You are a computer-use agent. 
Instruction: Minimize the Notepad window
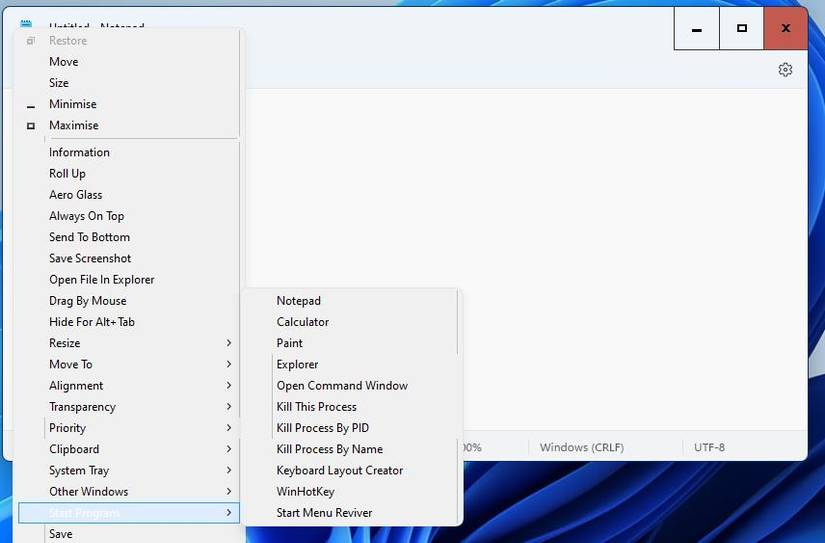point(697,28)
